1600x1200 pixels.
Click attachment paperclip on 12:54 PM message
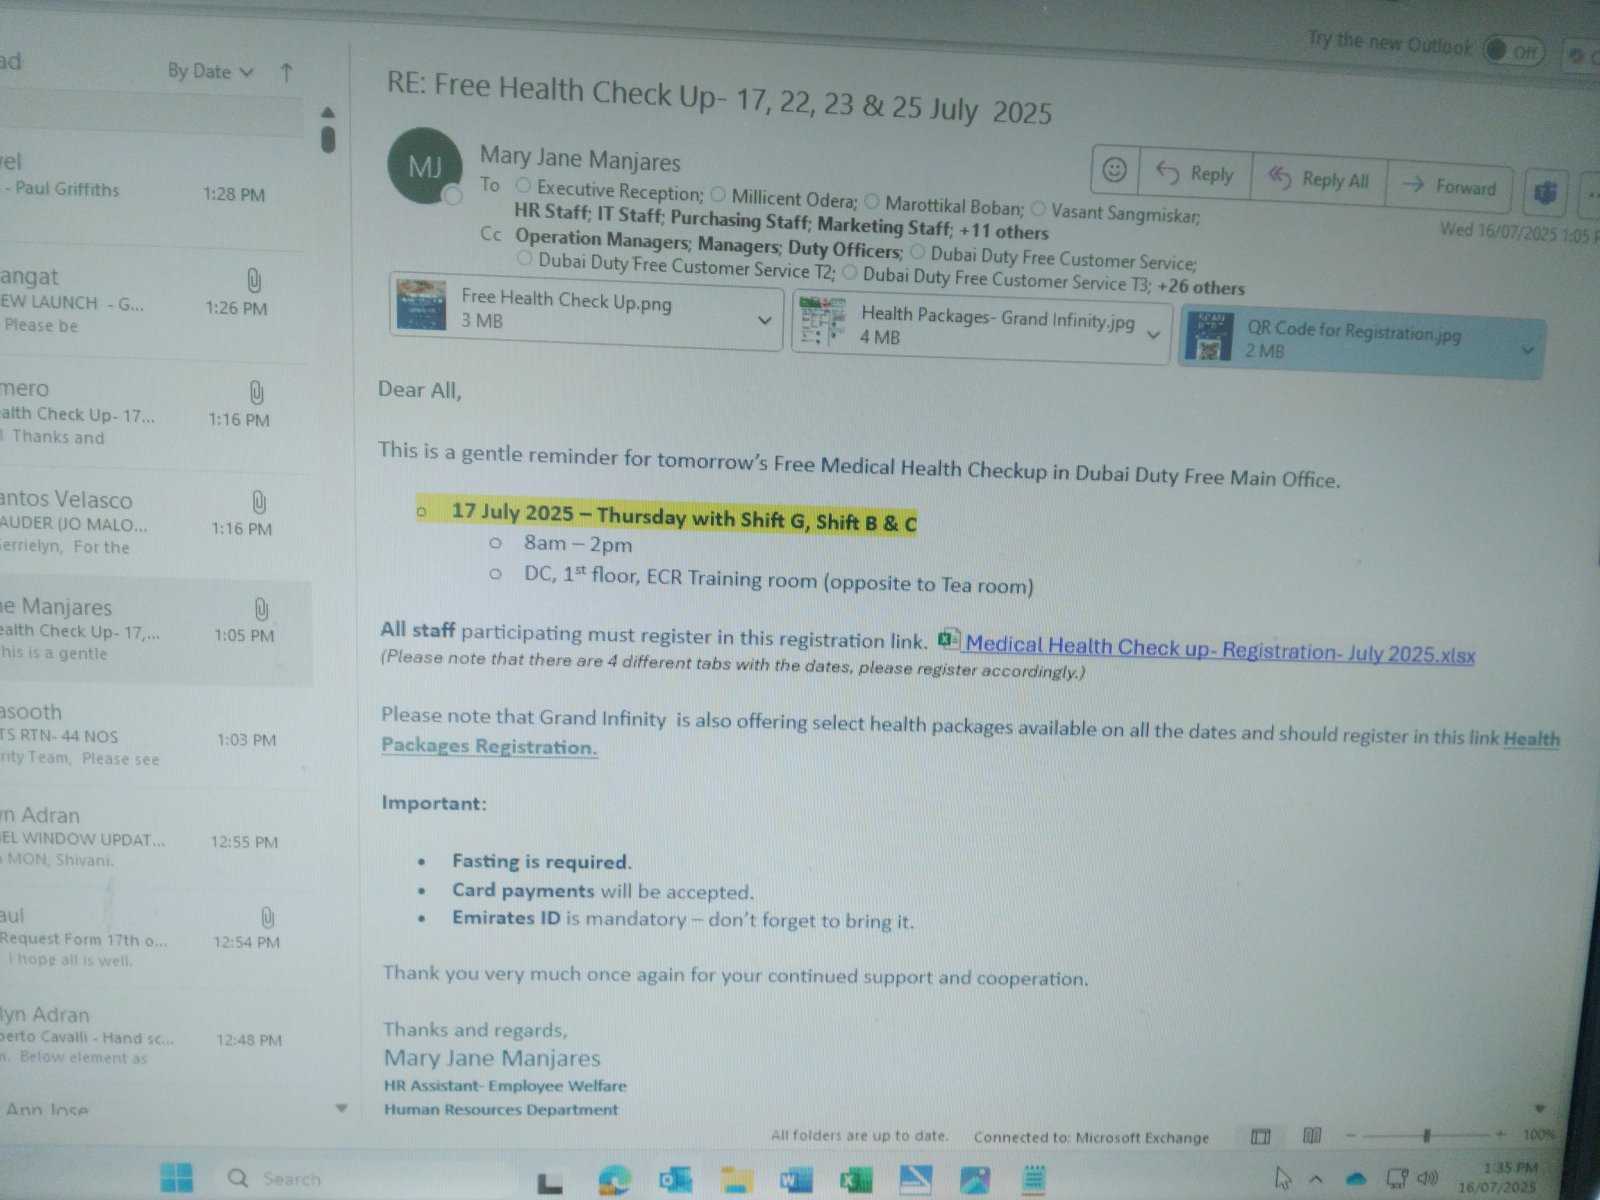(x=268, y=917)
